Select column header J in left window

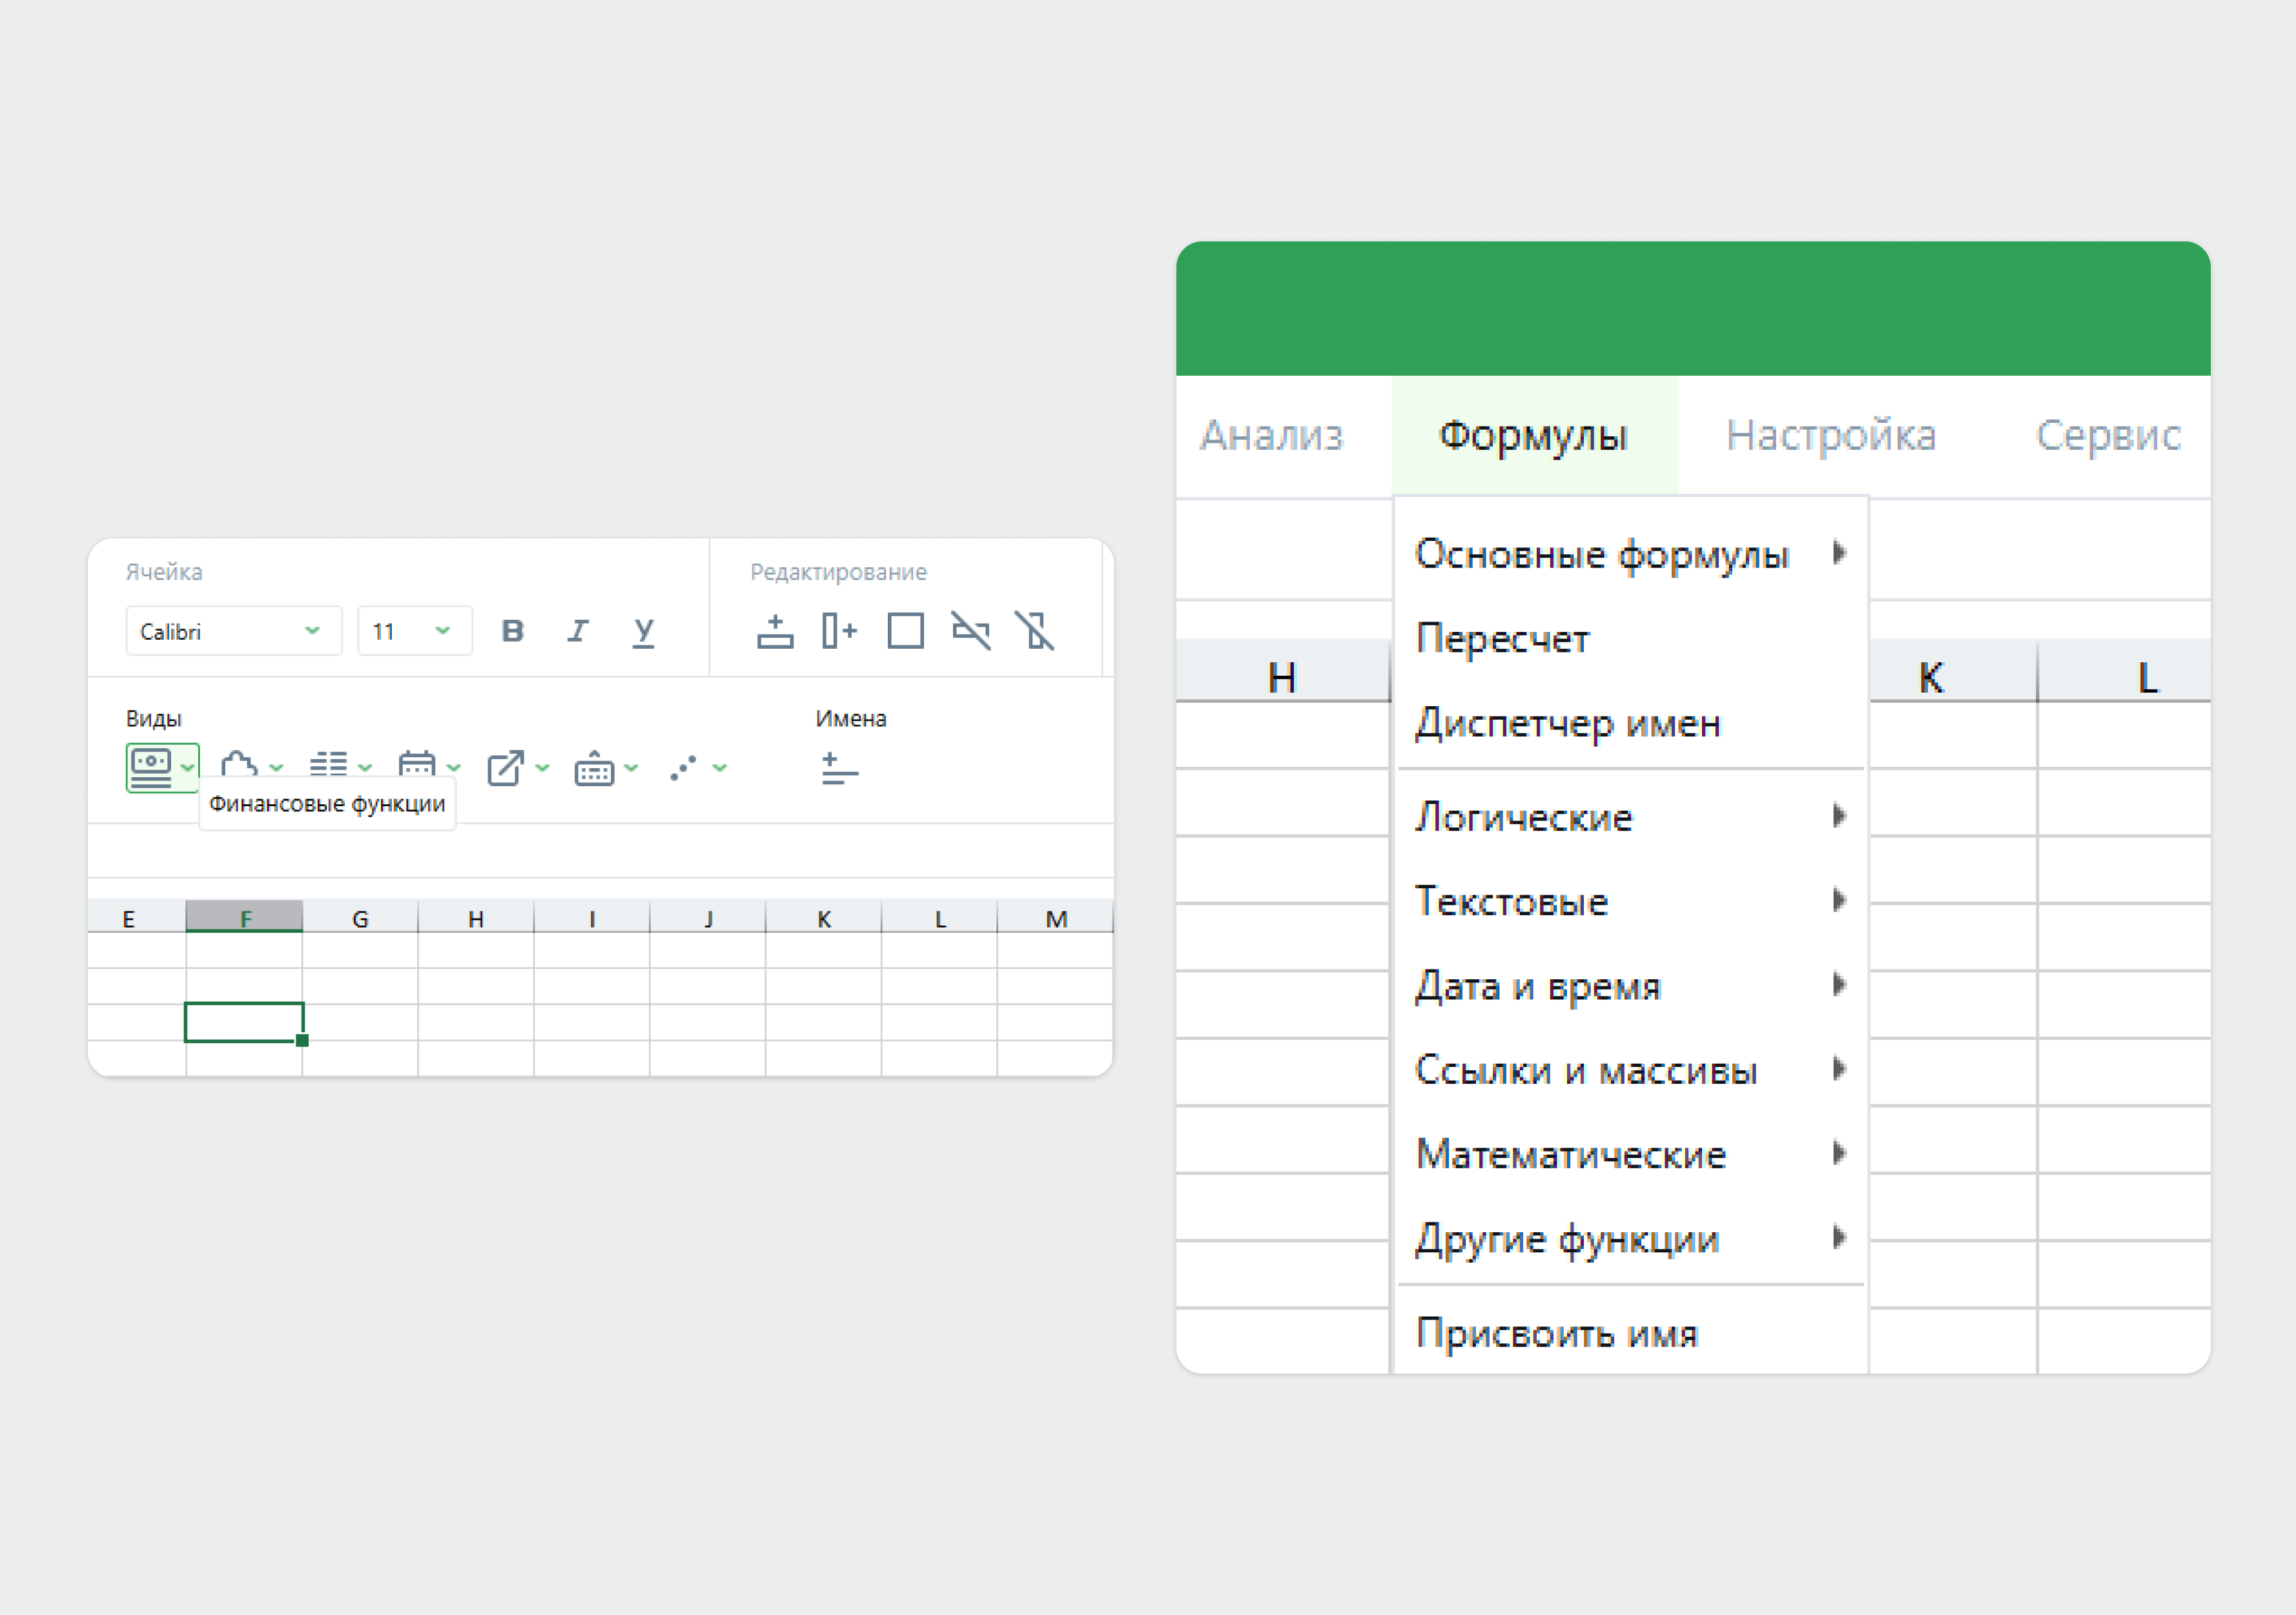pyautogui.click(x=708, y=918)
